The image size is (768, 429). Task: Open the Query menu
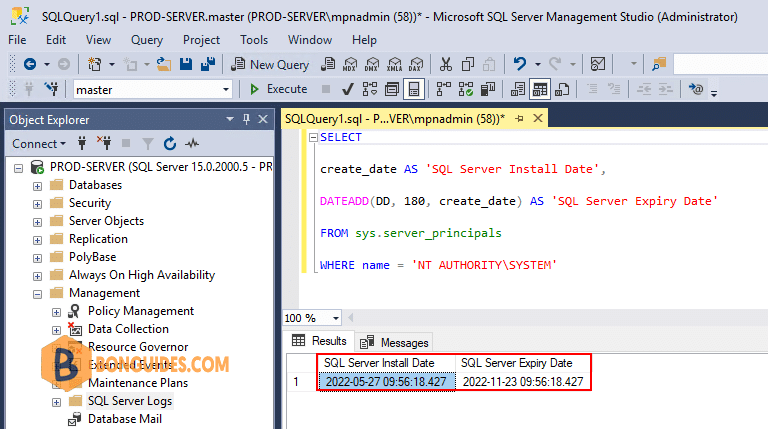[x=147, y=40]
